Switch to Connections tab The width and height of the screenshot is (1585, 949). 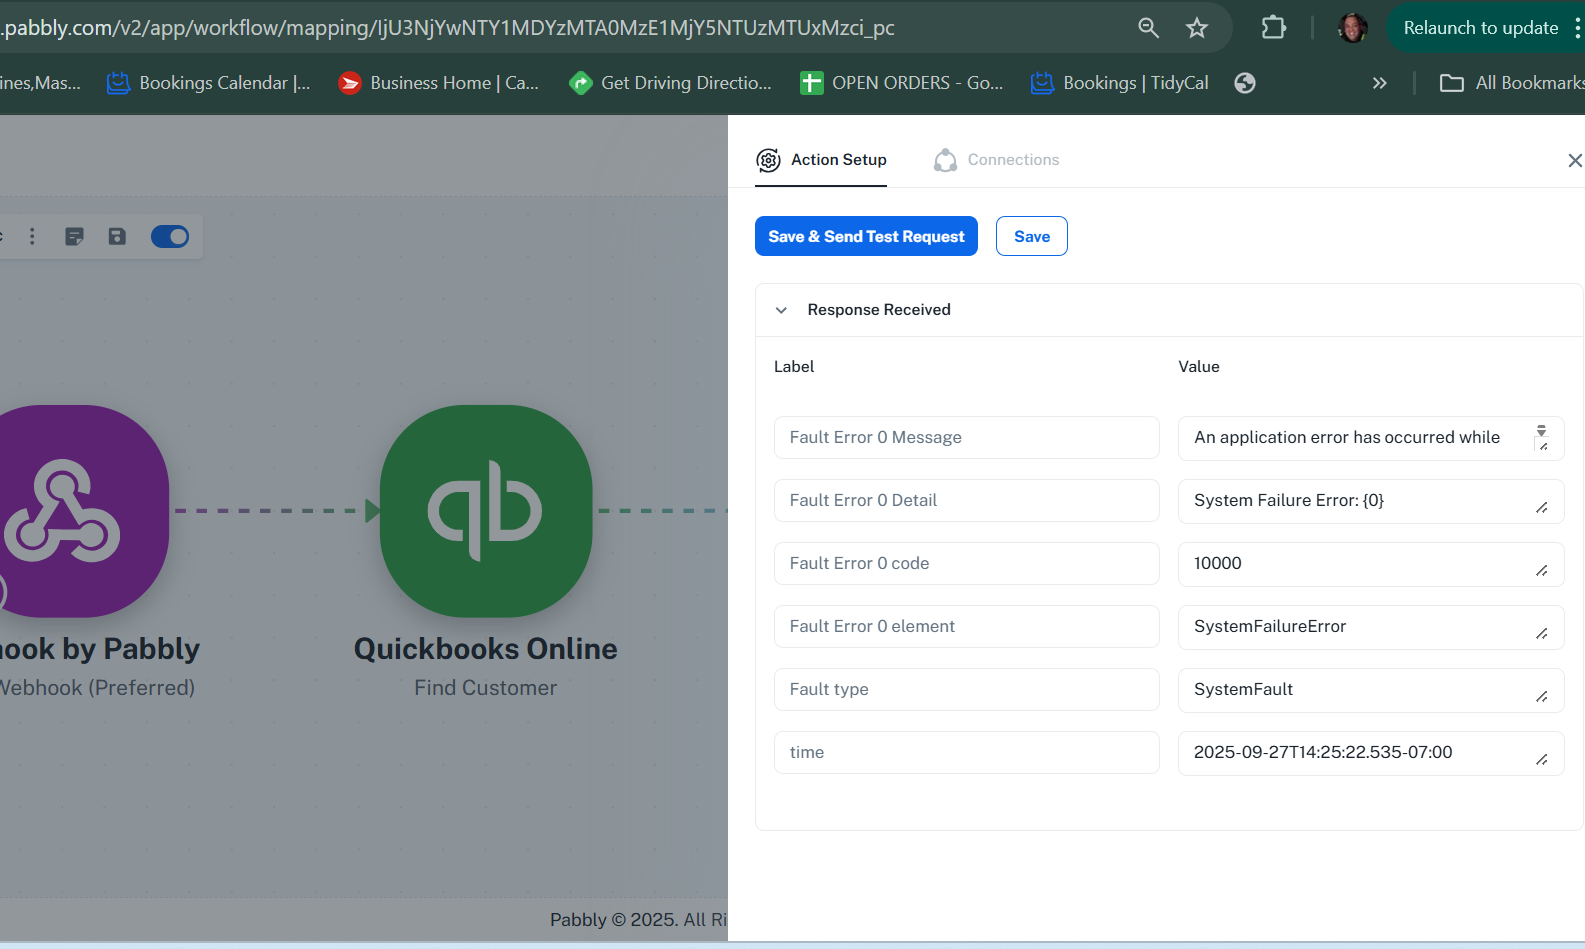click(996, 160)
